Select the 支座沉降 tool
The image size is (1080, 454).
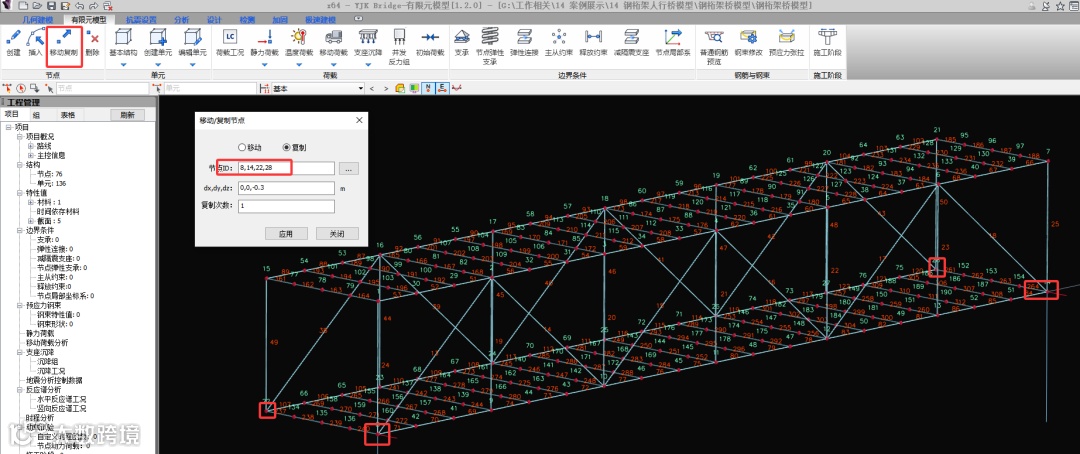point(368,41)
